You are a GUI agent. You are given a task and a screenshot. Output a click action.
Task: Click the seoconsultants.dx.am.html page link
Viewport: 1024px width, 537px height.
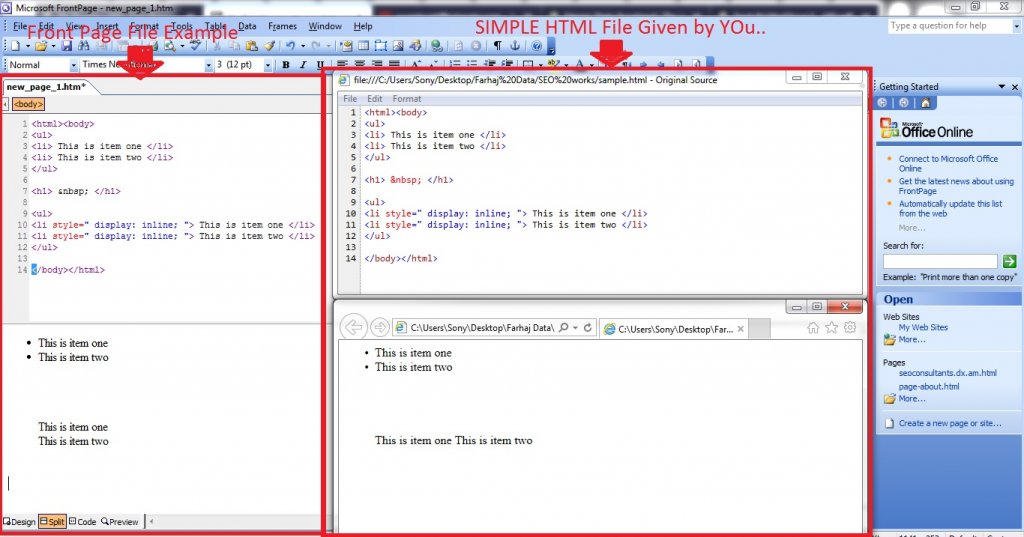947,373
